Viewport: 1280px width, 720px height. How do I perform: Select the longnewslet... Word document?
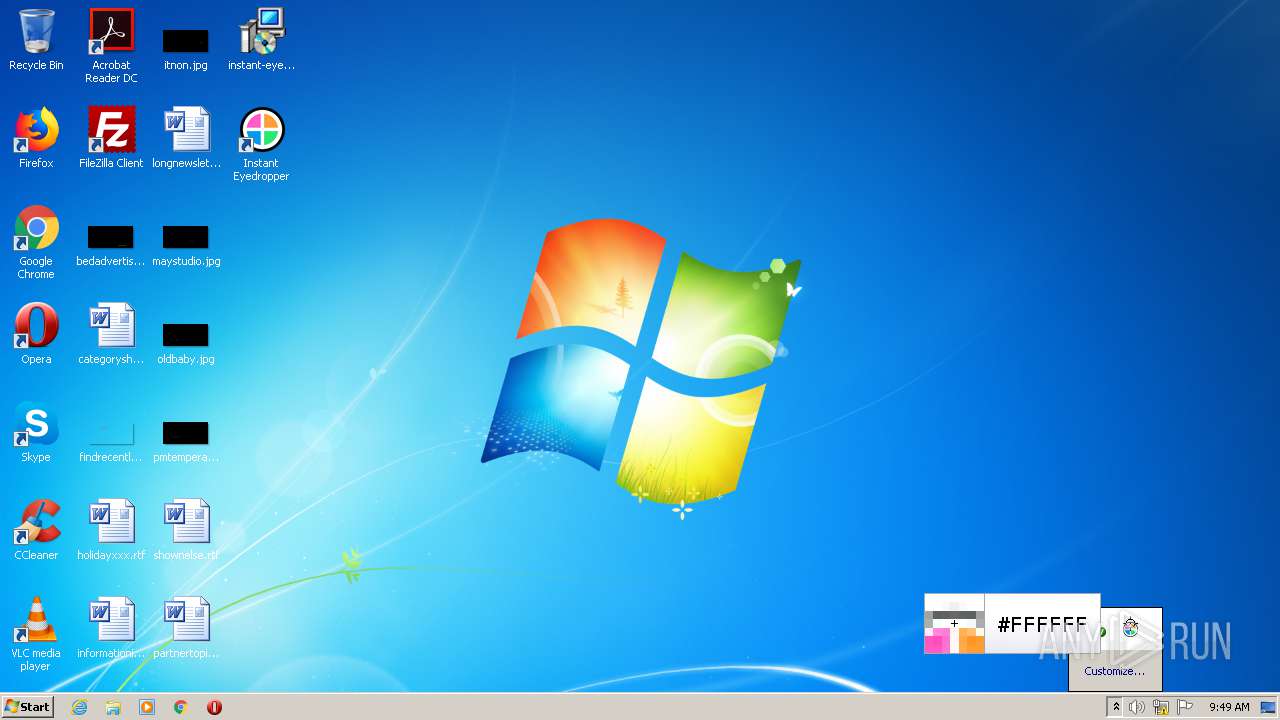tap(186, 138)
